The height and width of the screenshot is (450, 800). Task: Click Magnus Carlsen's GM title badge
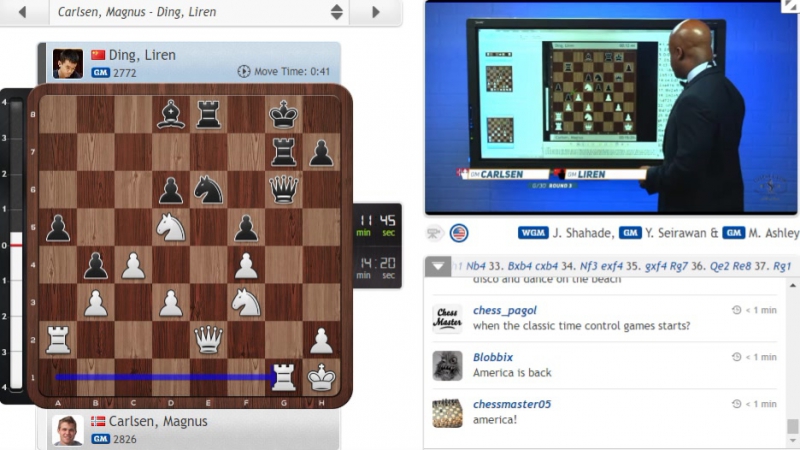pos(101,439)
